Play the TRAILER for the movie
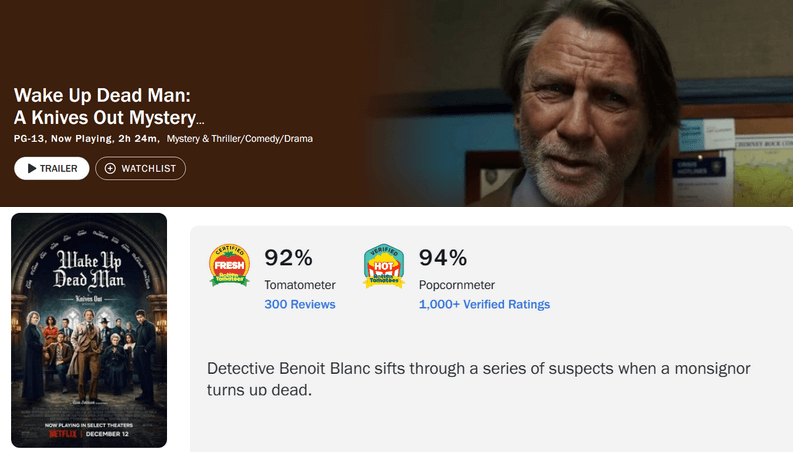 (52, 168)
